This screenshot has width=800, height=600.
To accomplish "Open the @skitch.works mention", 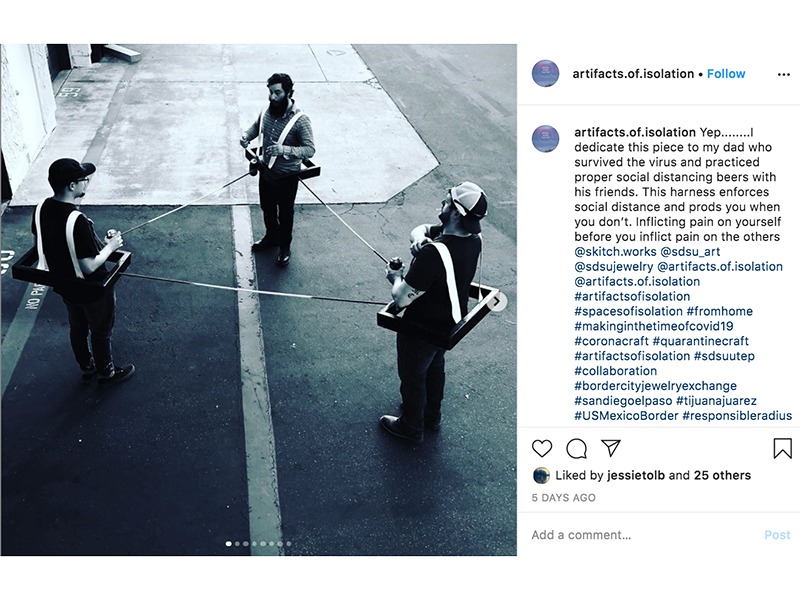I will coord(615,252).
